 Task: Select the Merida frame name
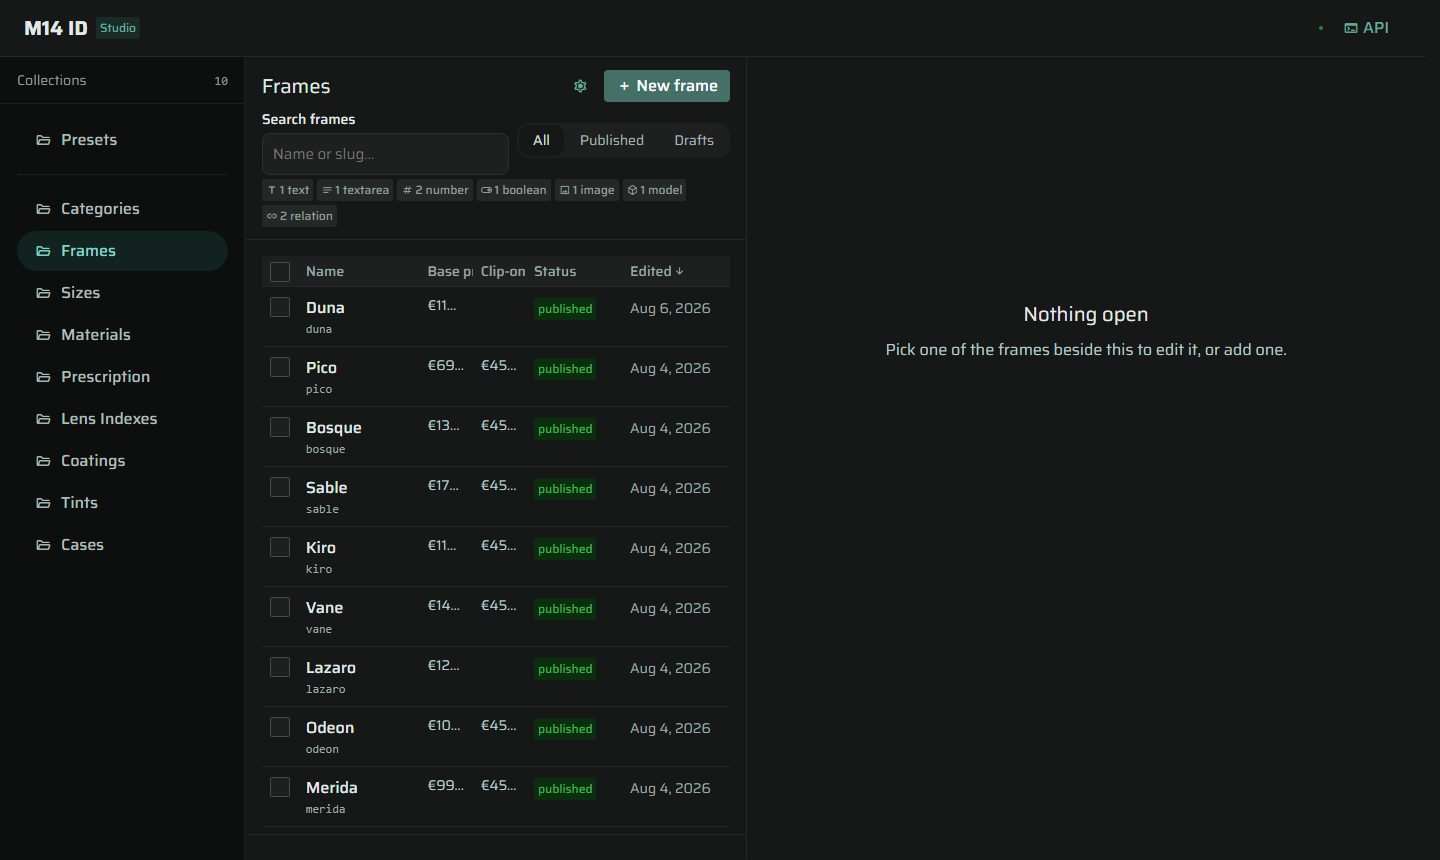coord(332,788)
